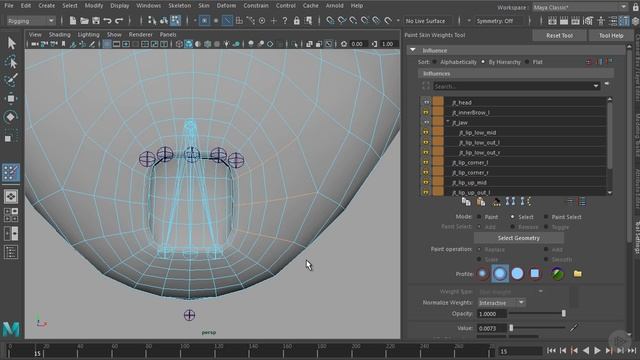Collapse the jt_jaw tree node
The height and width of the screenshot is (360, 640).
point(448,122)
